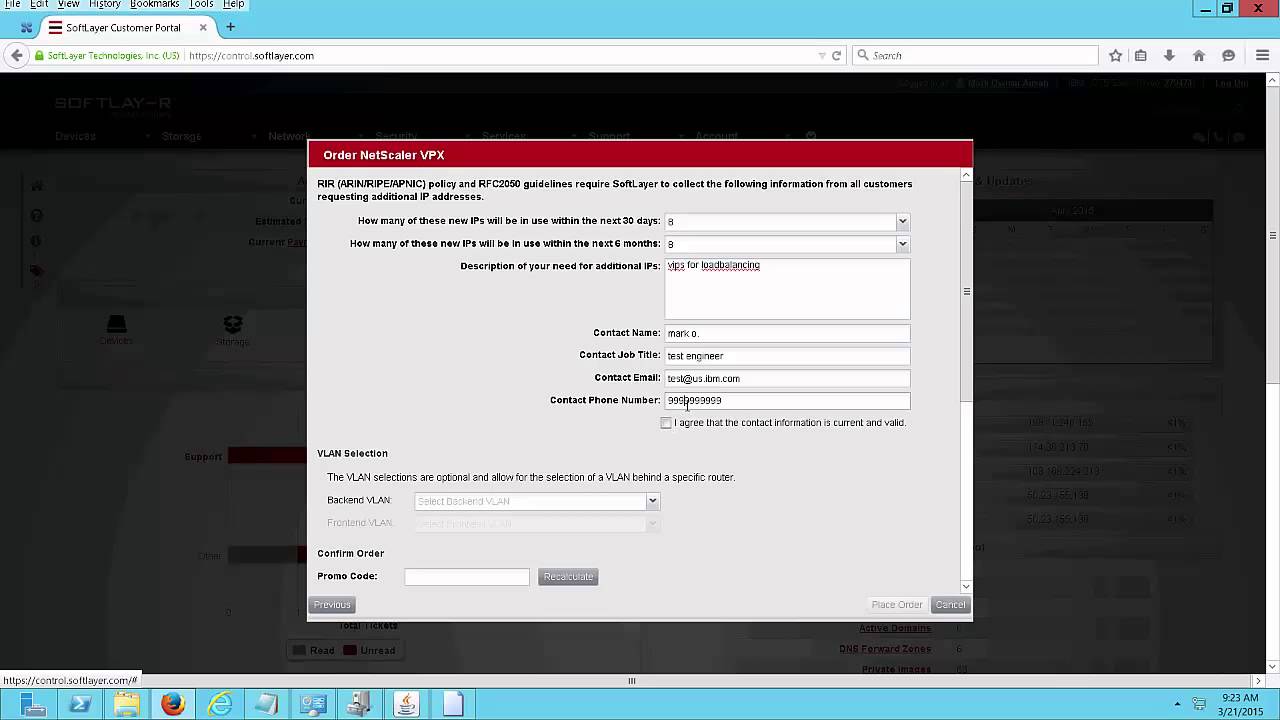Reload the SoftLayer page
The height and width of the screenshot is (720, 1280).
(836, 56)
